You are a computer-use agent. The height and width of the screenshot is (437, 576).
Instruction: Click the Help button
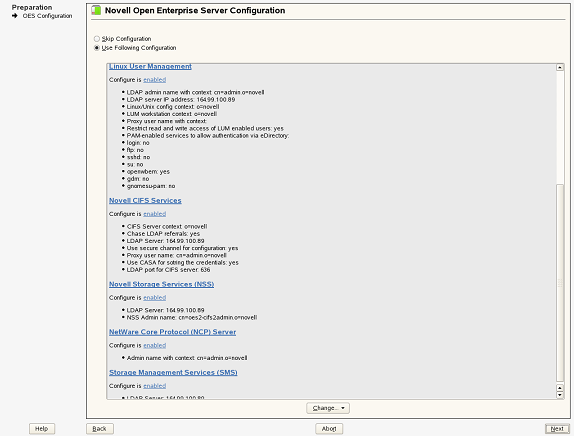click(x=42, y=429)
